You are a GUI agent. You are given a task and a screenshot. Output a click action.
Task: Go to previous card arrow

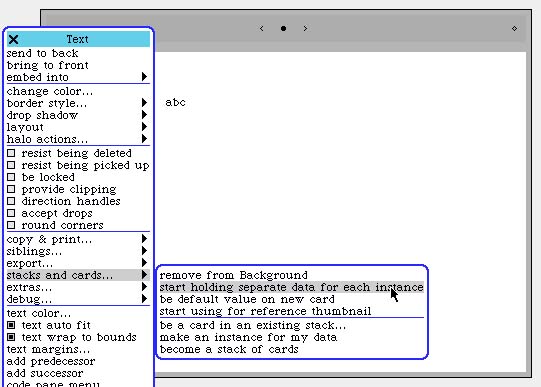(x=262, y=29)
